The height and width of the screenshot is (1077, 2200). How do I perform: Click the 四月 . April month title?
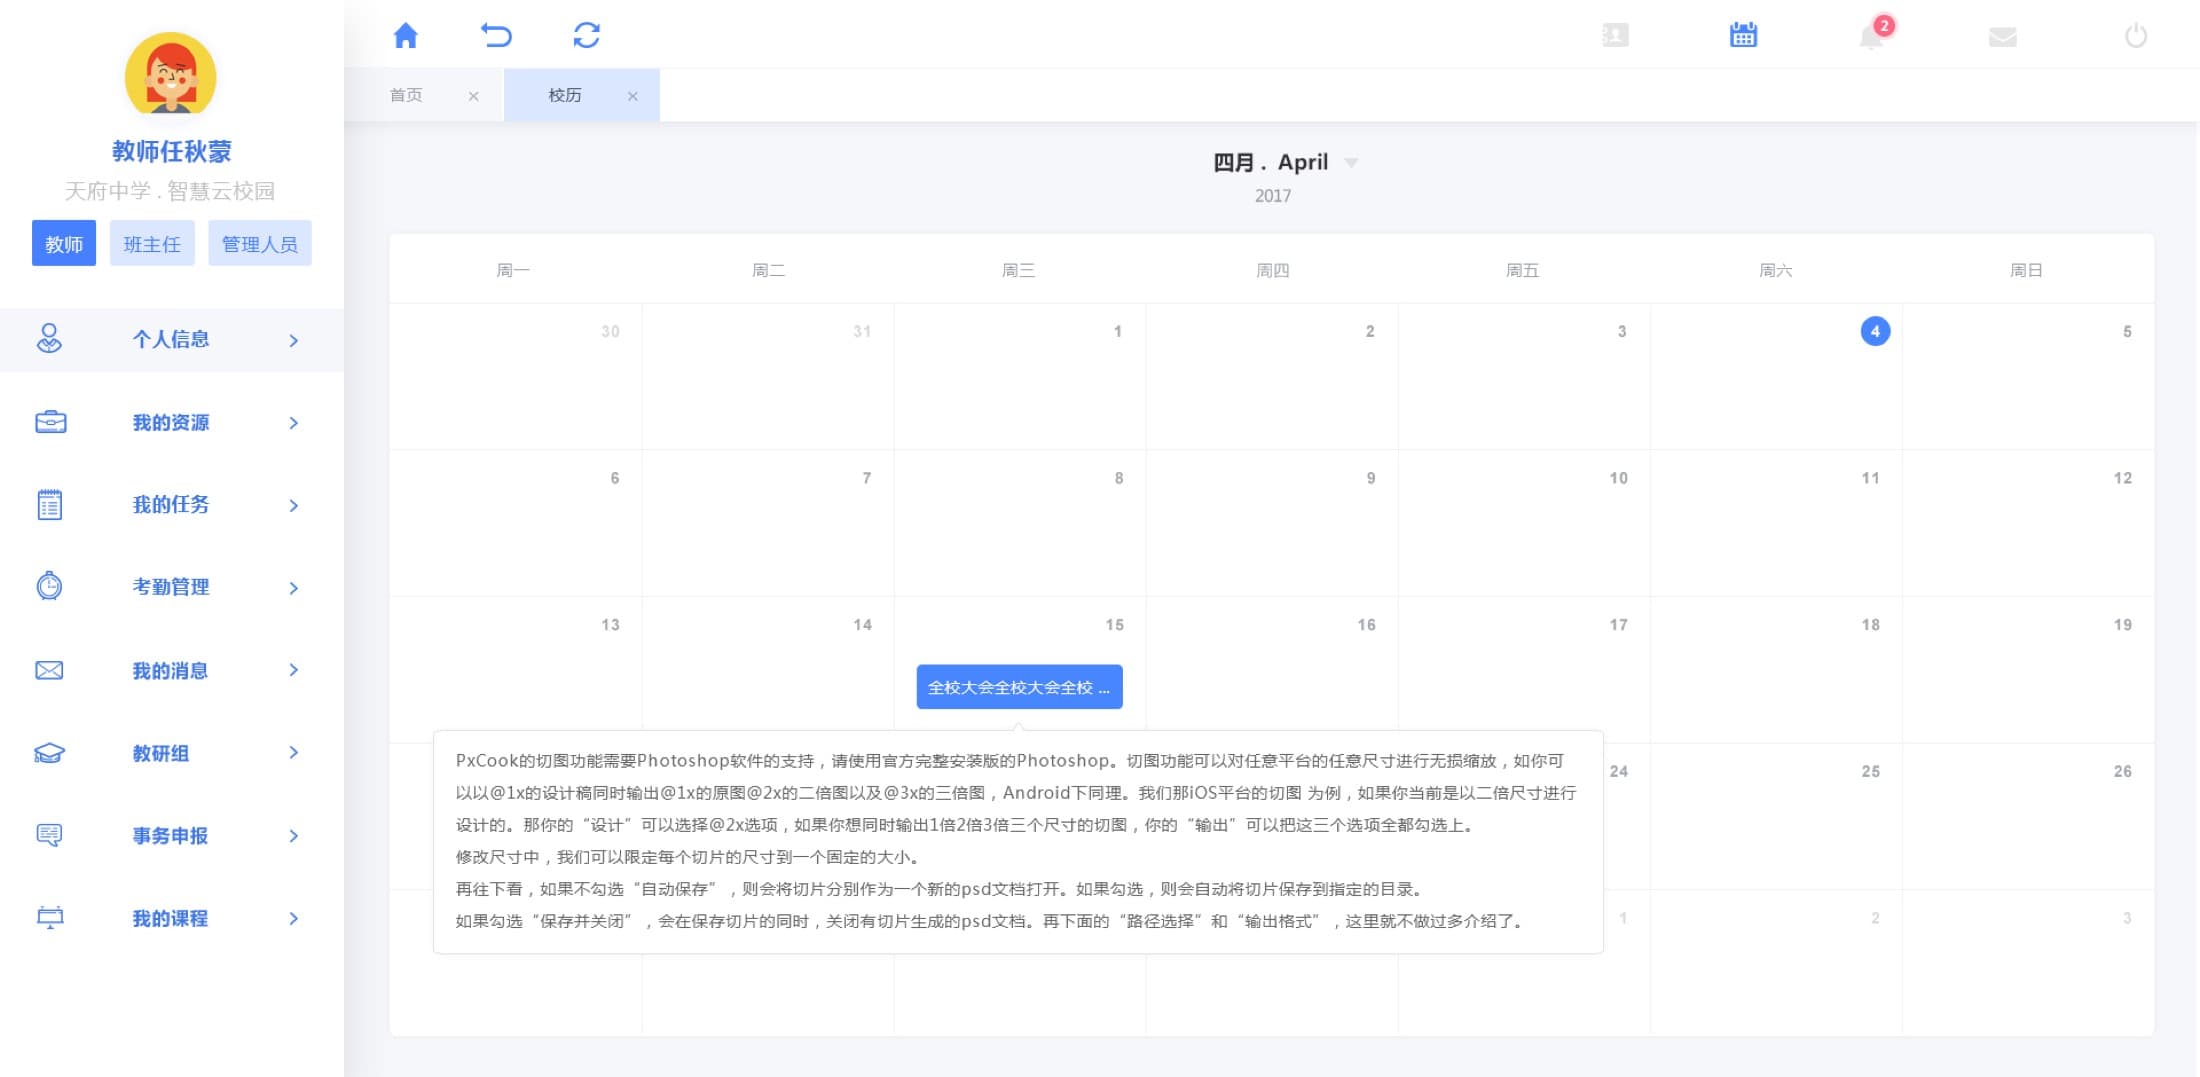1271,162
